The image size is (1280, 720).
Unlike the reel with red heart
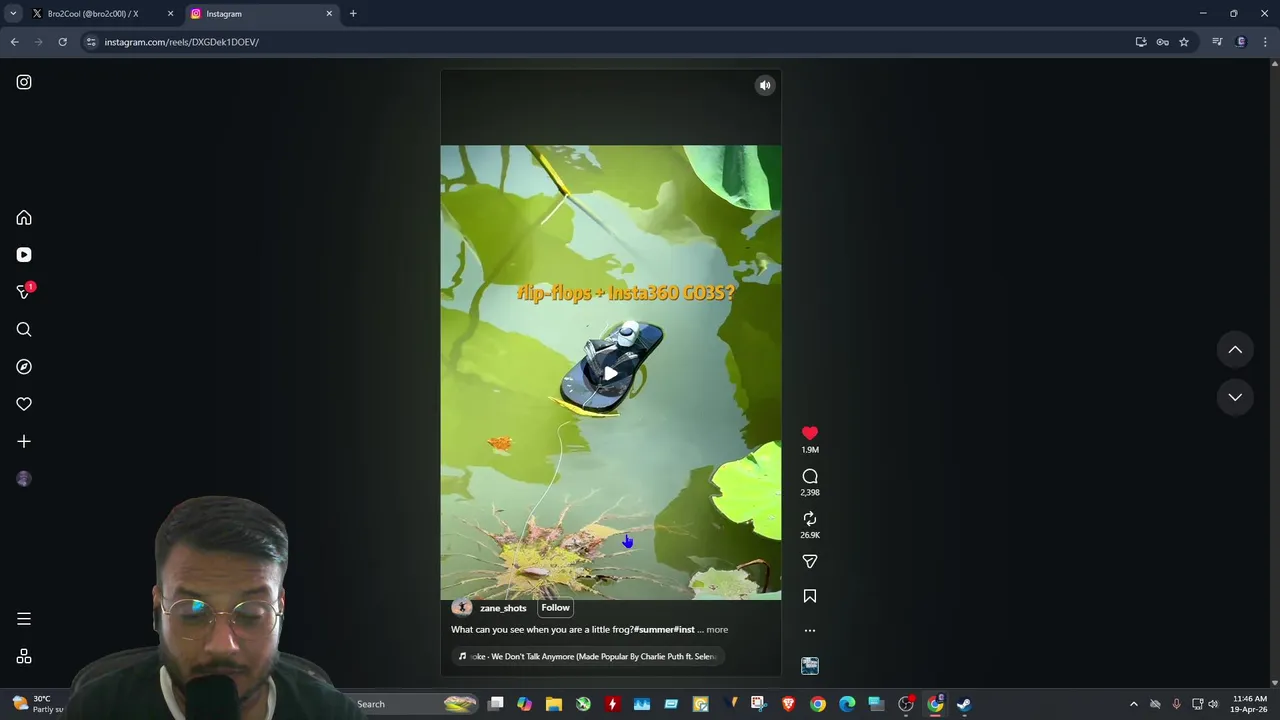click(x=810, y=433)
